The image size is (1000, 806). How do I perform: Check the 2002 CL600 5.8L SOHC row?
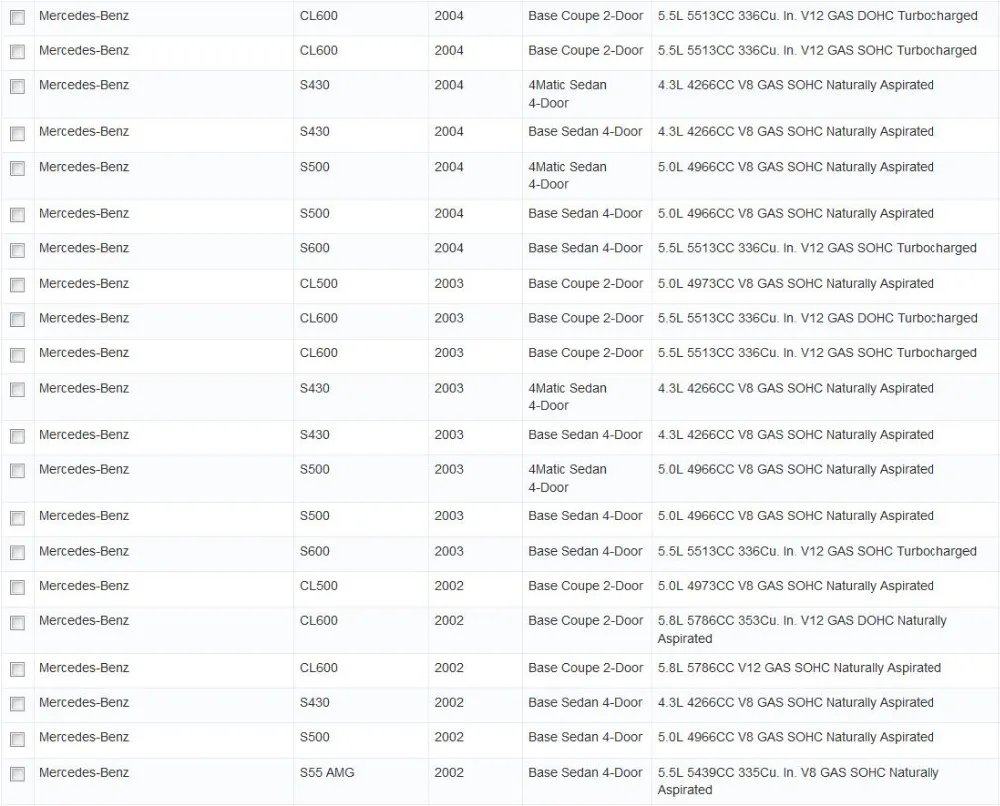pos(18,670)
